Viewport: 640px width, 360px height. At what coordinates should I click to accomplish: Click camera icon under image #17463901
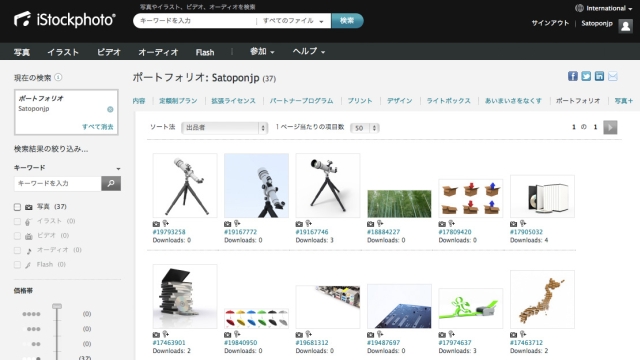(156, 335)
